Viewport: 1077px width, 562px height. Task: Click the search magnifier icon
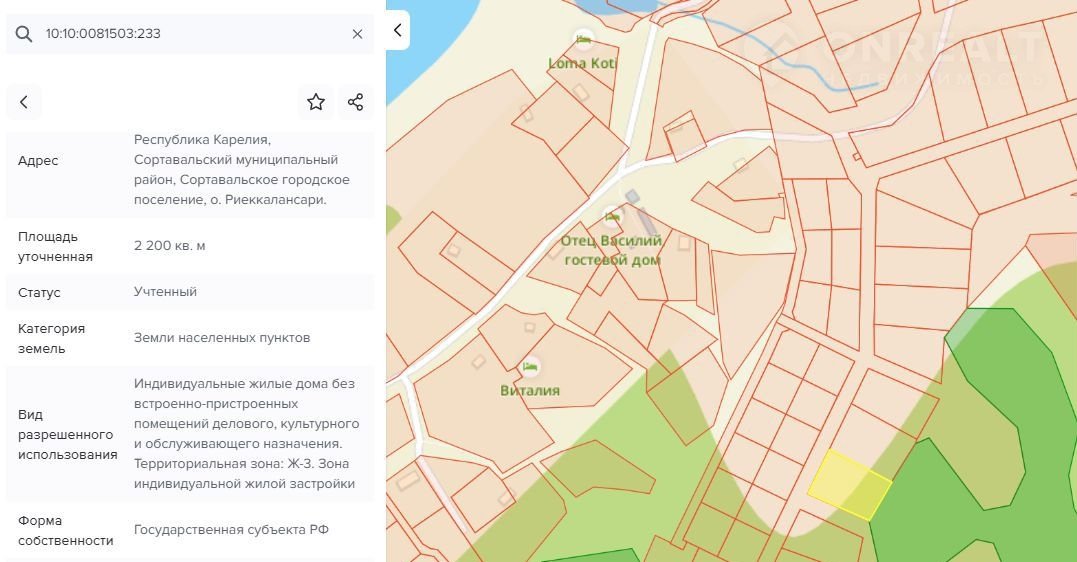(x=24, y=34)
